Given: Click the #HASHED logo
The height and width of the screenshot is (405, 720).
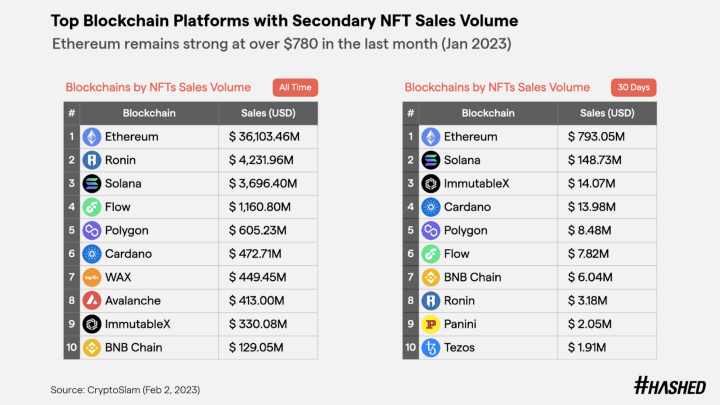Looking at the screenshot, I should (670, 386).
